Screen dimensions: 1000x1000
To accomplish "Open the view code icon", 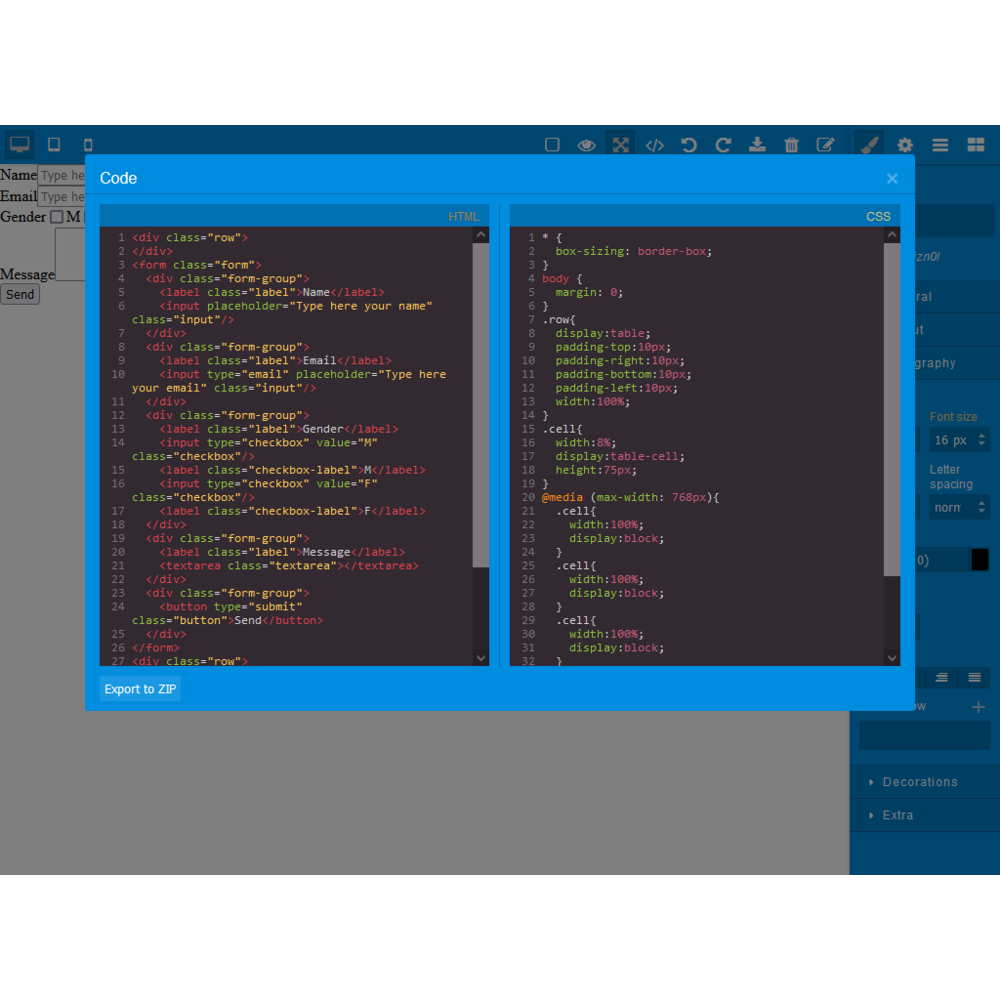I will (x=654, y=145).
